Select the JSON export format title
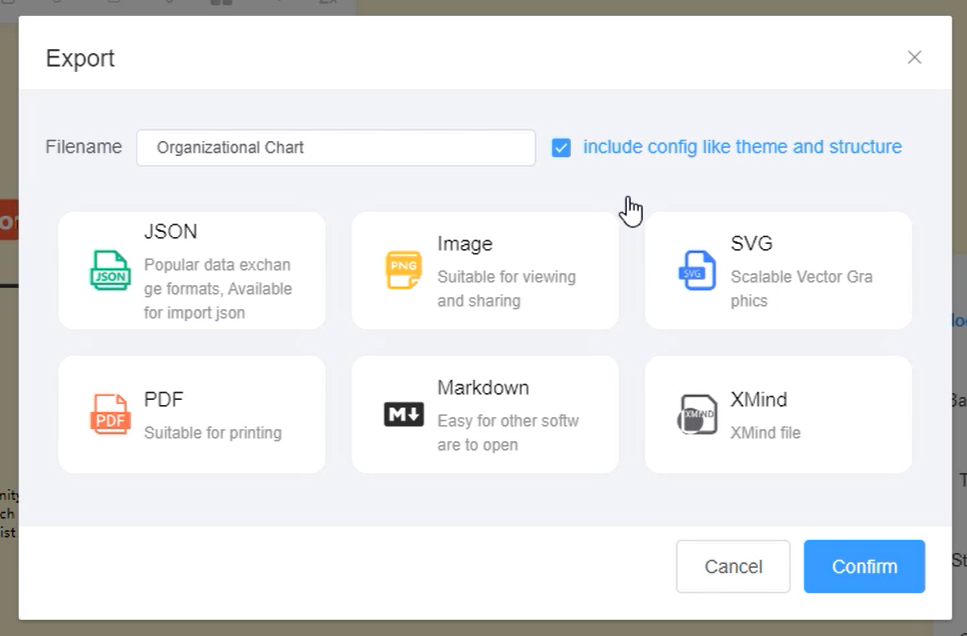 click(171, 232)
